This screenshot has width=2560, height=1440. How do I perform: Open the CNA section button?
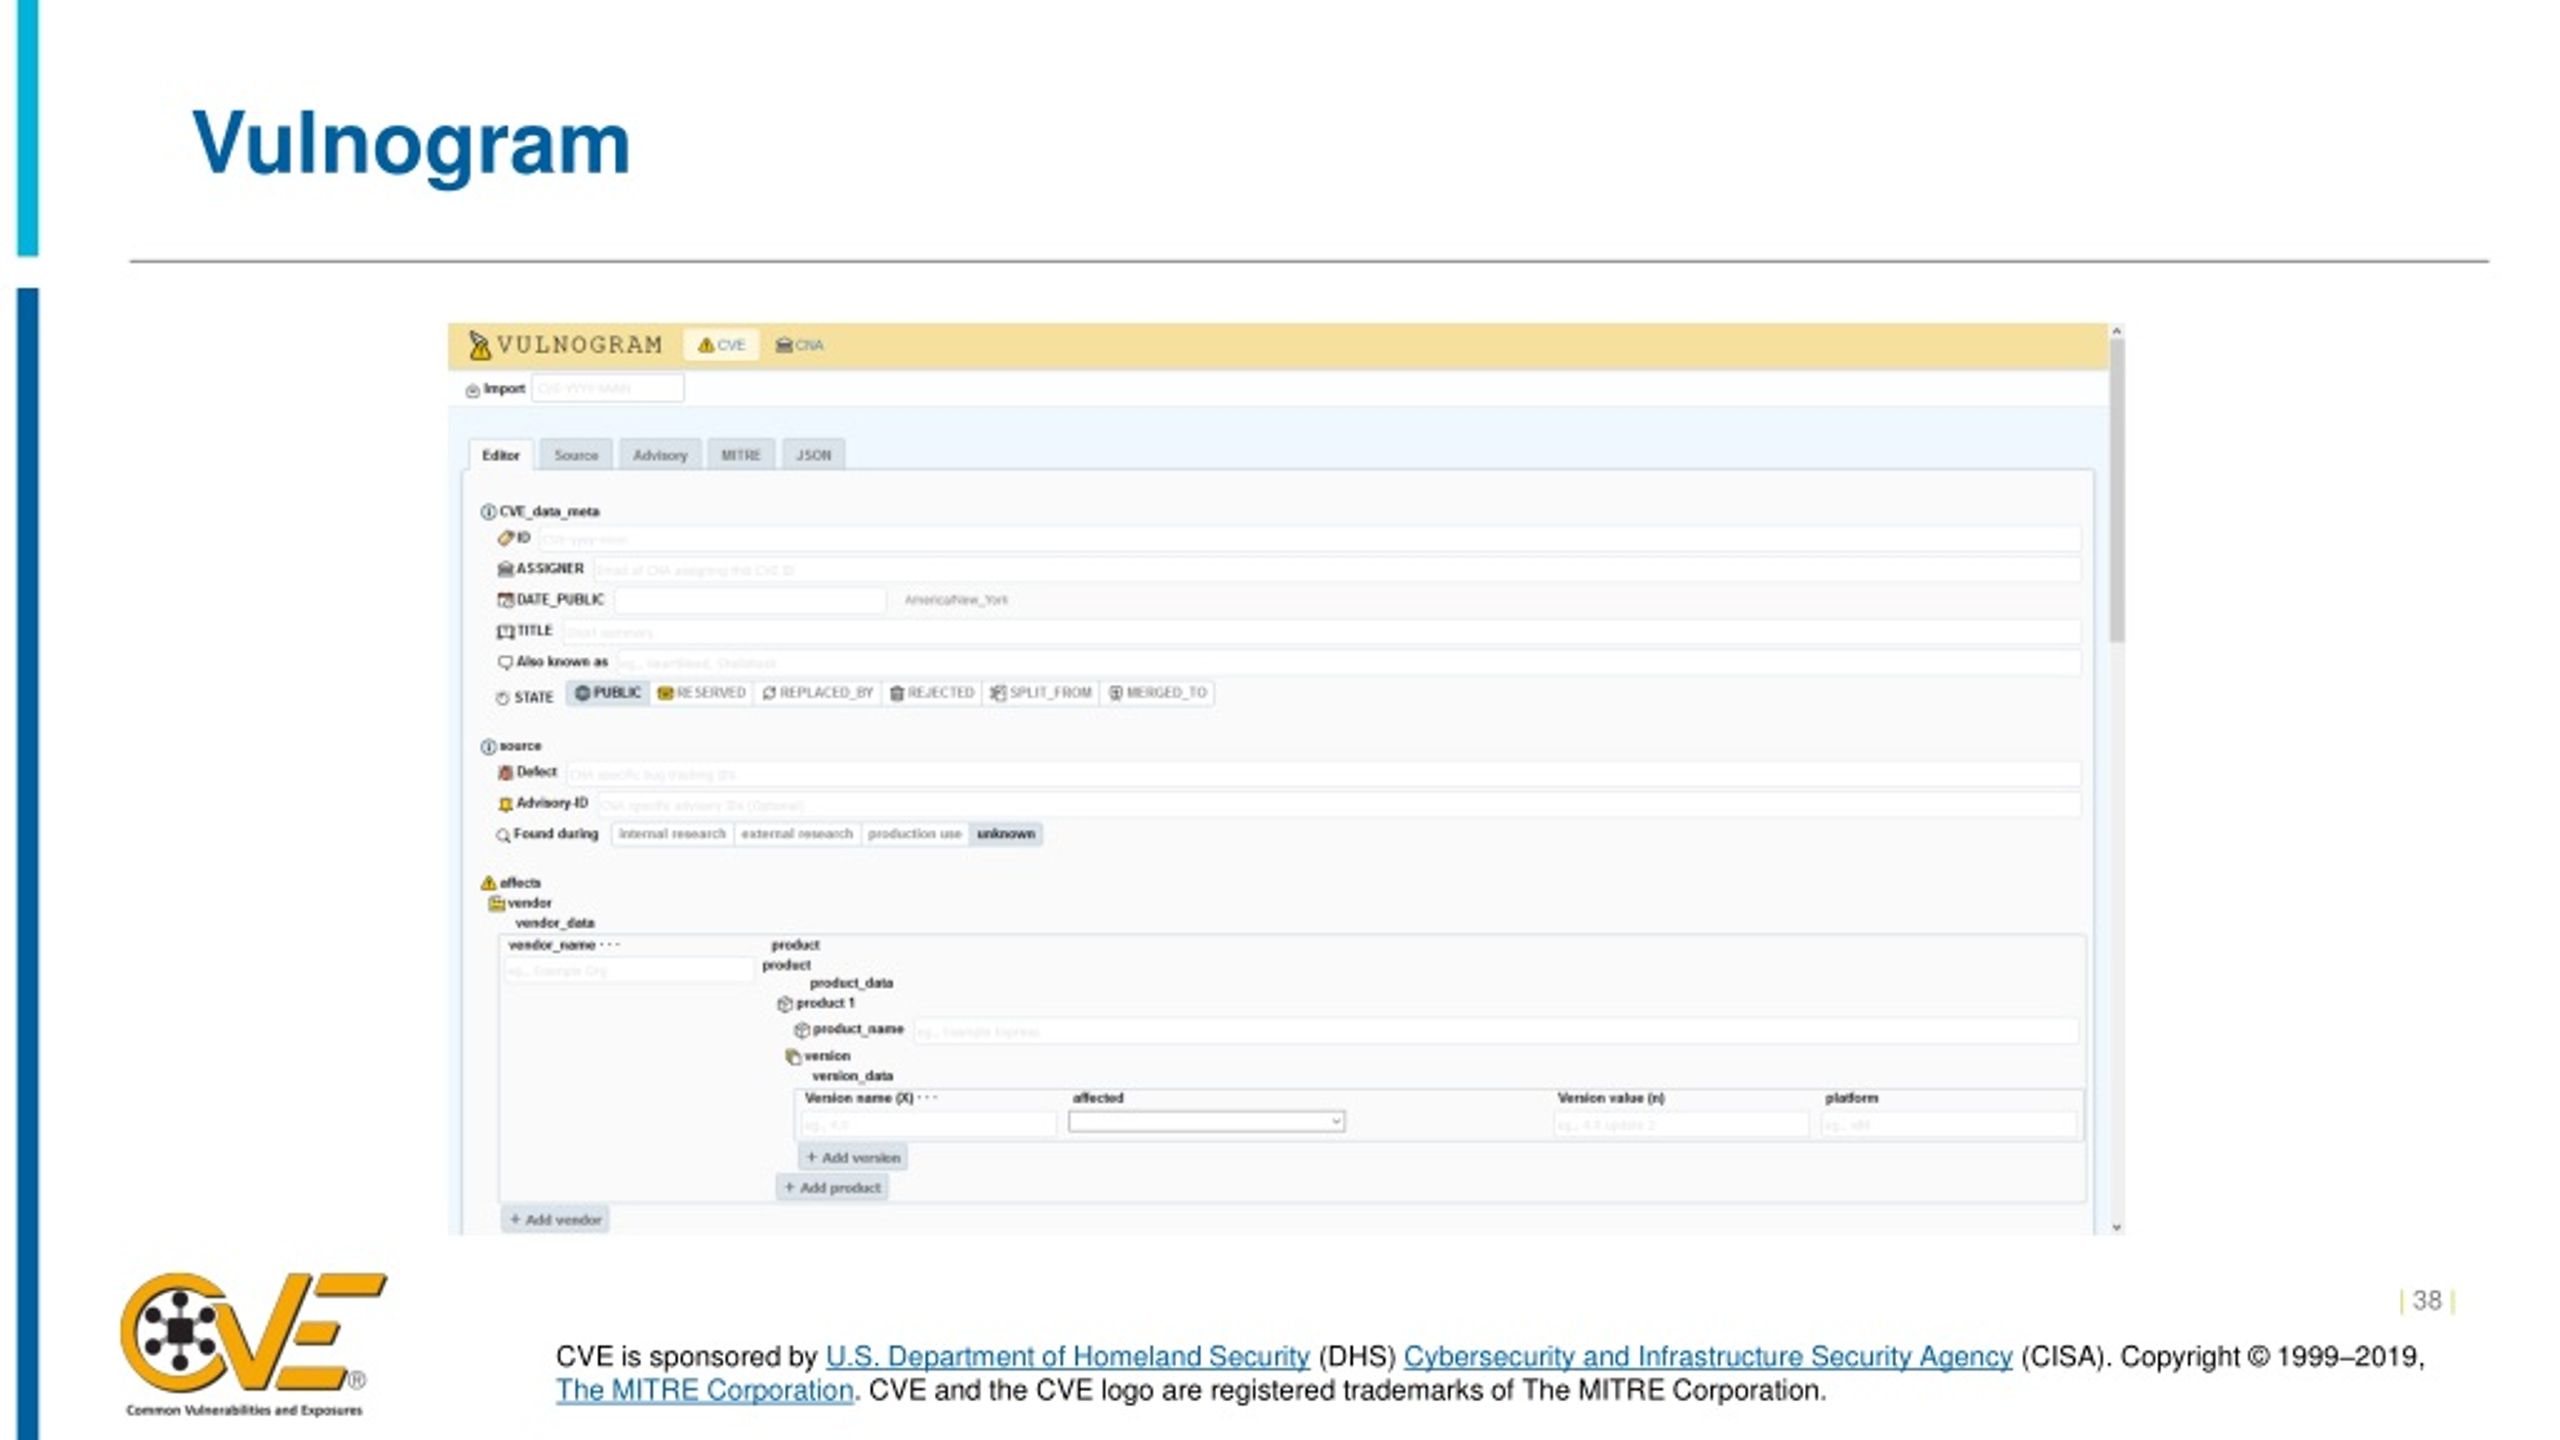pos(799,345)
